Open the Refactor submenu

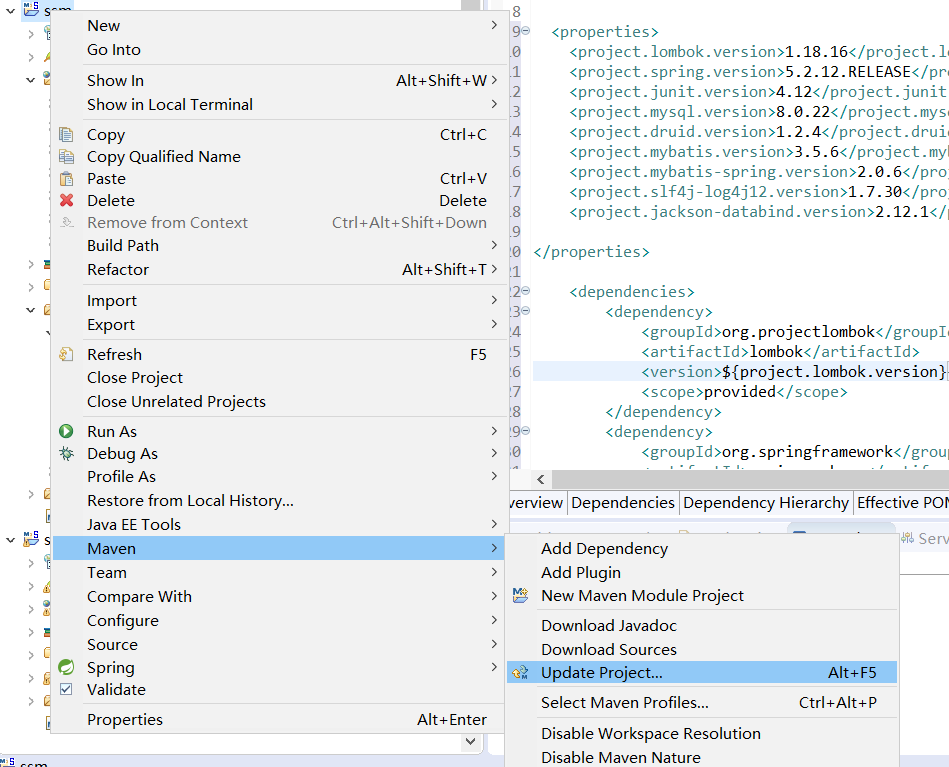278,269
